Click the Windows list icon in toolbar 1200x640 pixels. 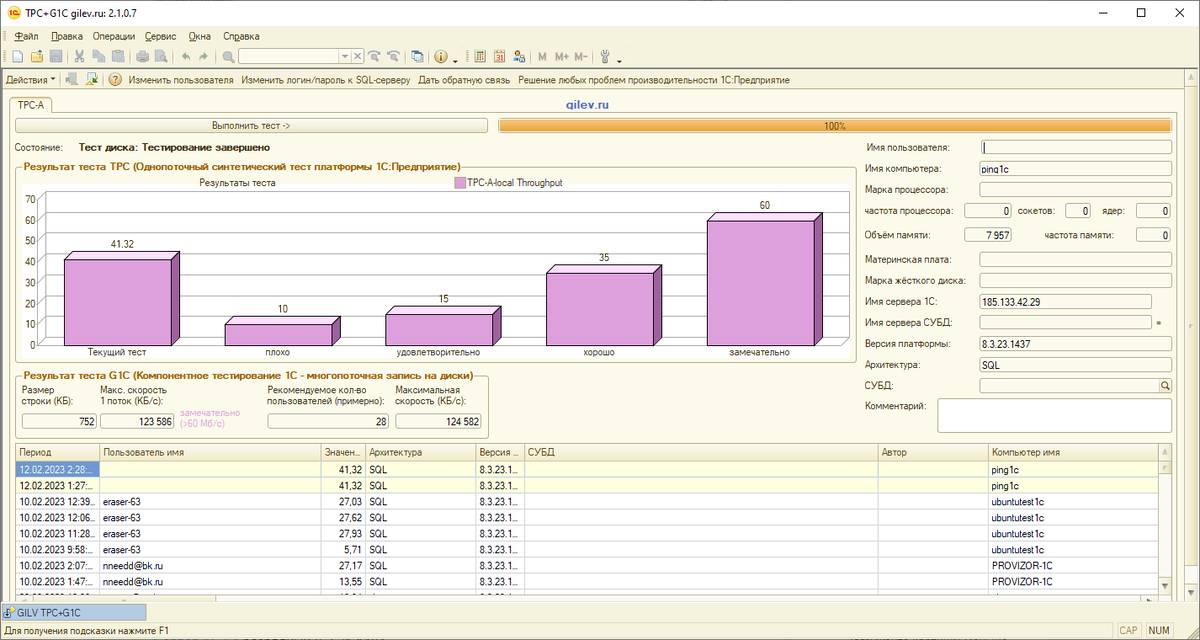click(x=417, y=57)
